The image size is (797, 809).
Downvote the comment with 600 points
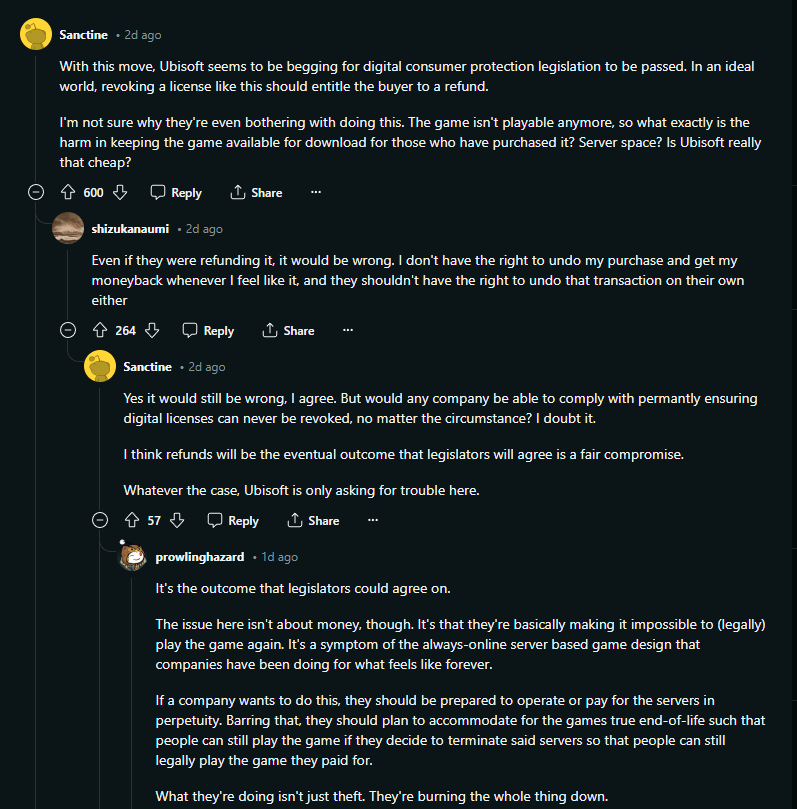(120, 192)
